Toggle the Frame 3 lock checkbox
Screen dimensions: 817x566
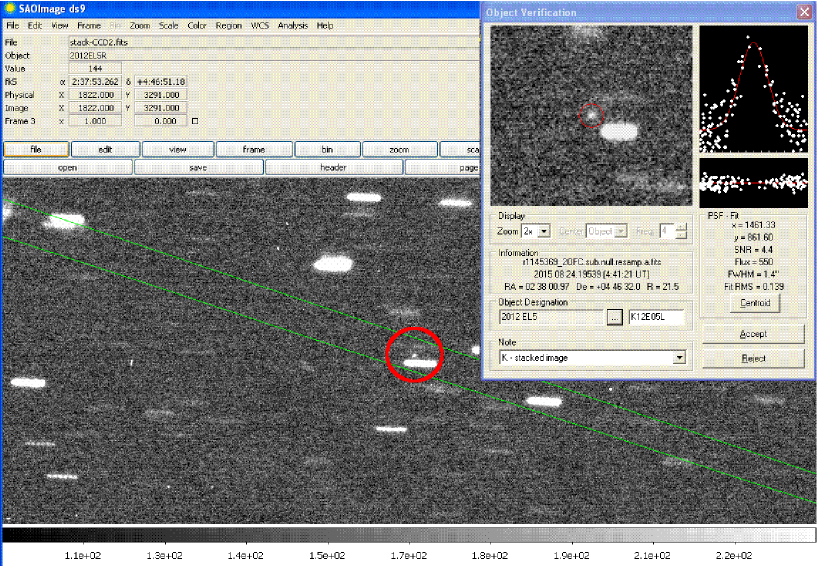[x=195, y=121]
